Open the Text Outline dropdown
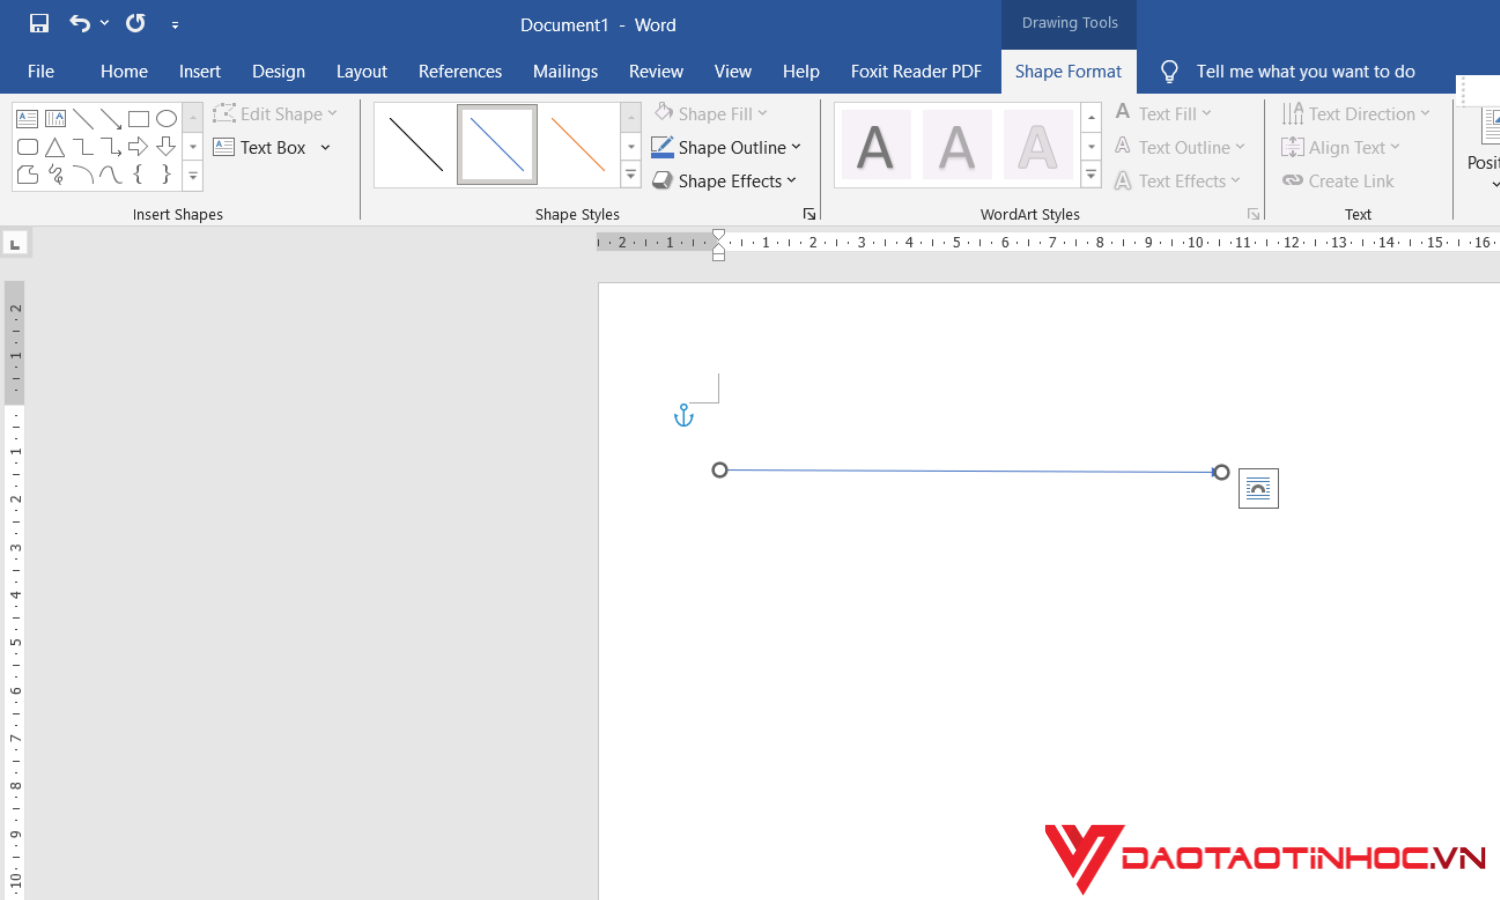The image size is (1500, 900). coord(1180,147)
